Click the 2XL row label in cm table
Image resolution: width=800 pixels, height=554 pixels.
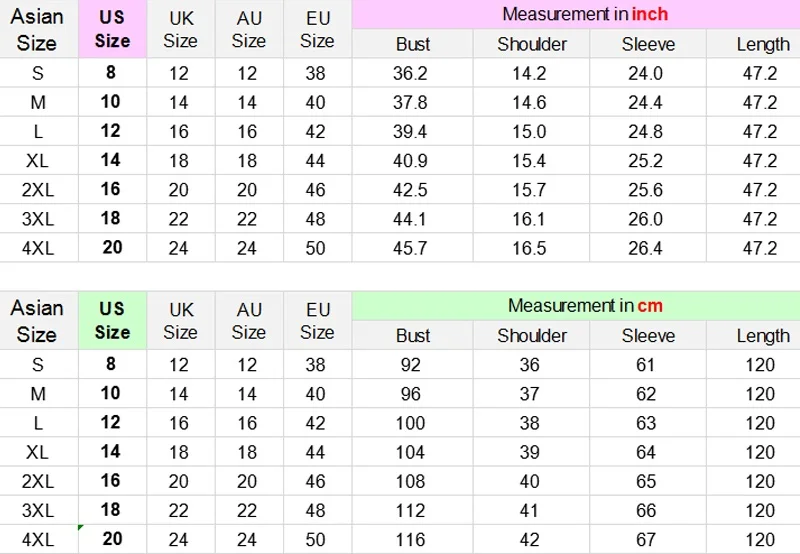coord(39,481)
